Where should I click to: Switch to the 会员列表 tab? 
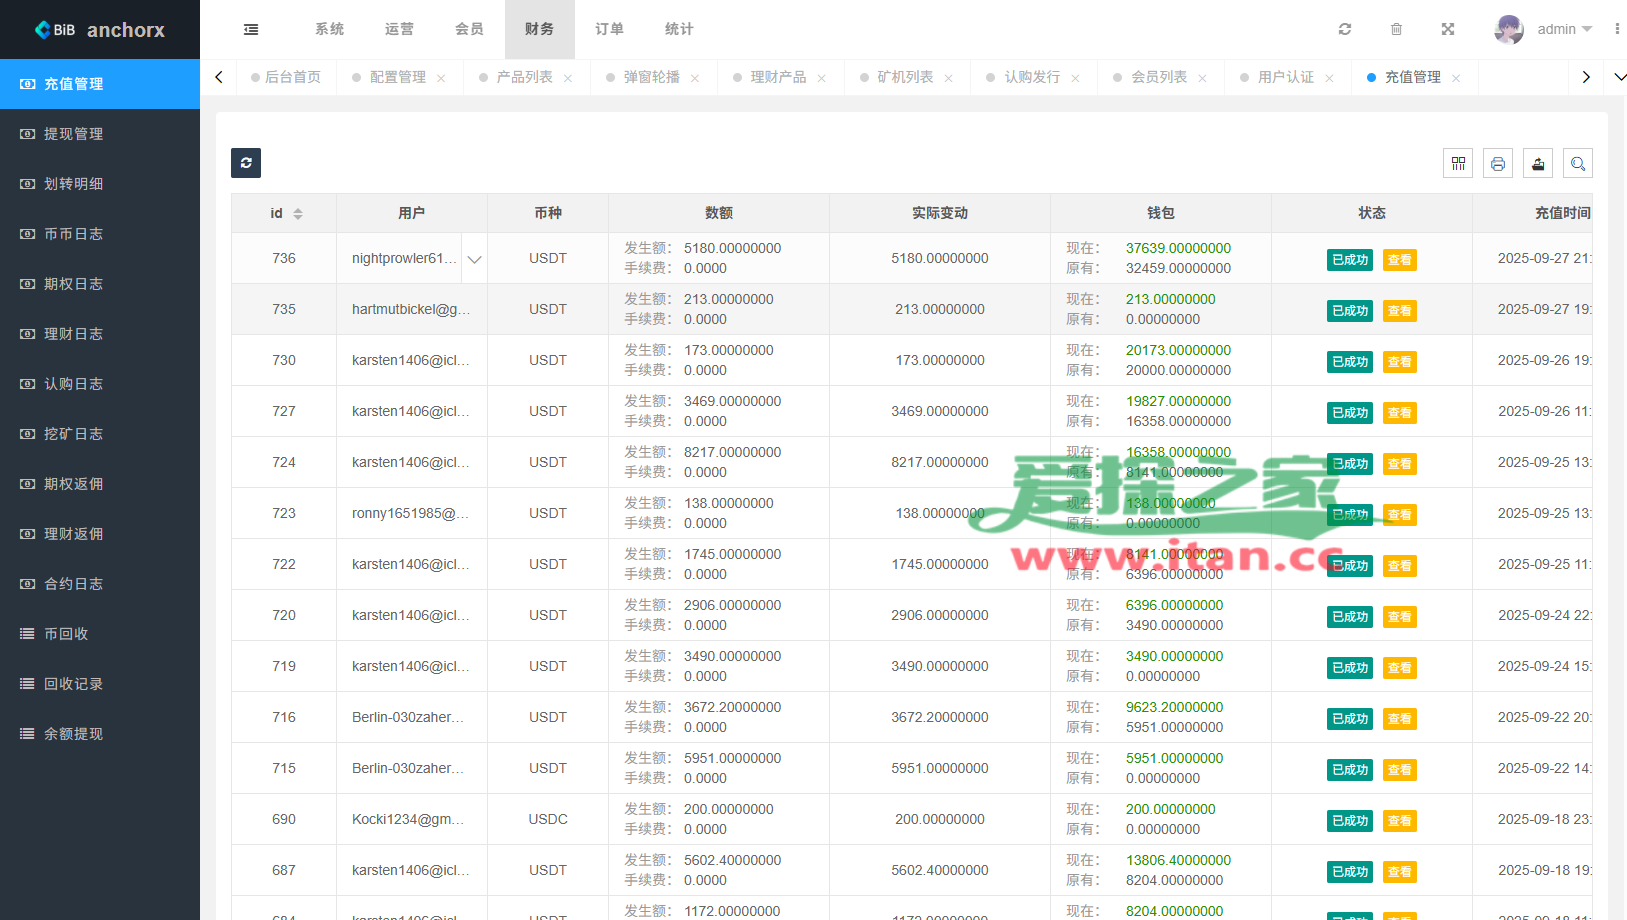tap(1158, 77)
